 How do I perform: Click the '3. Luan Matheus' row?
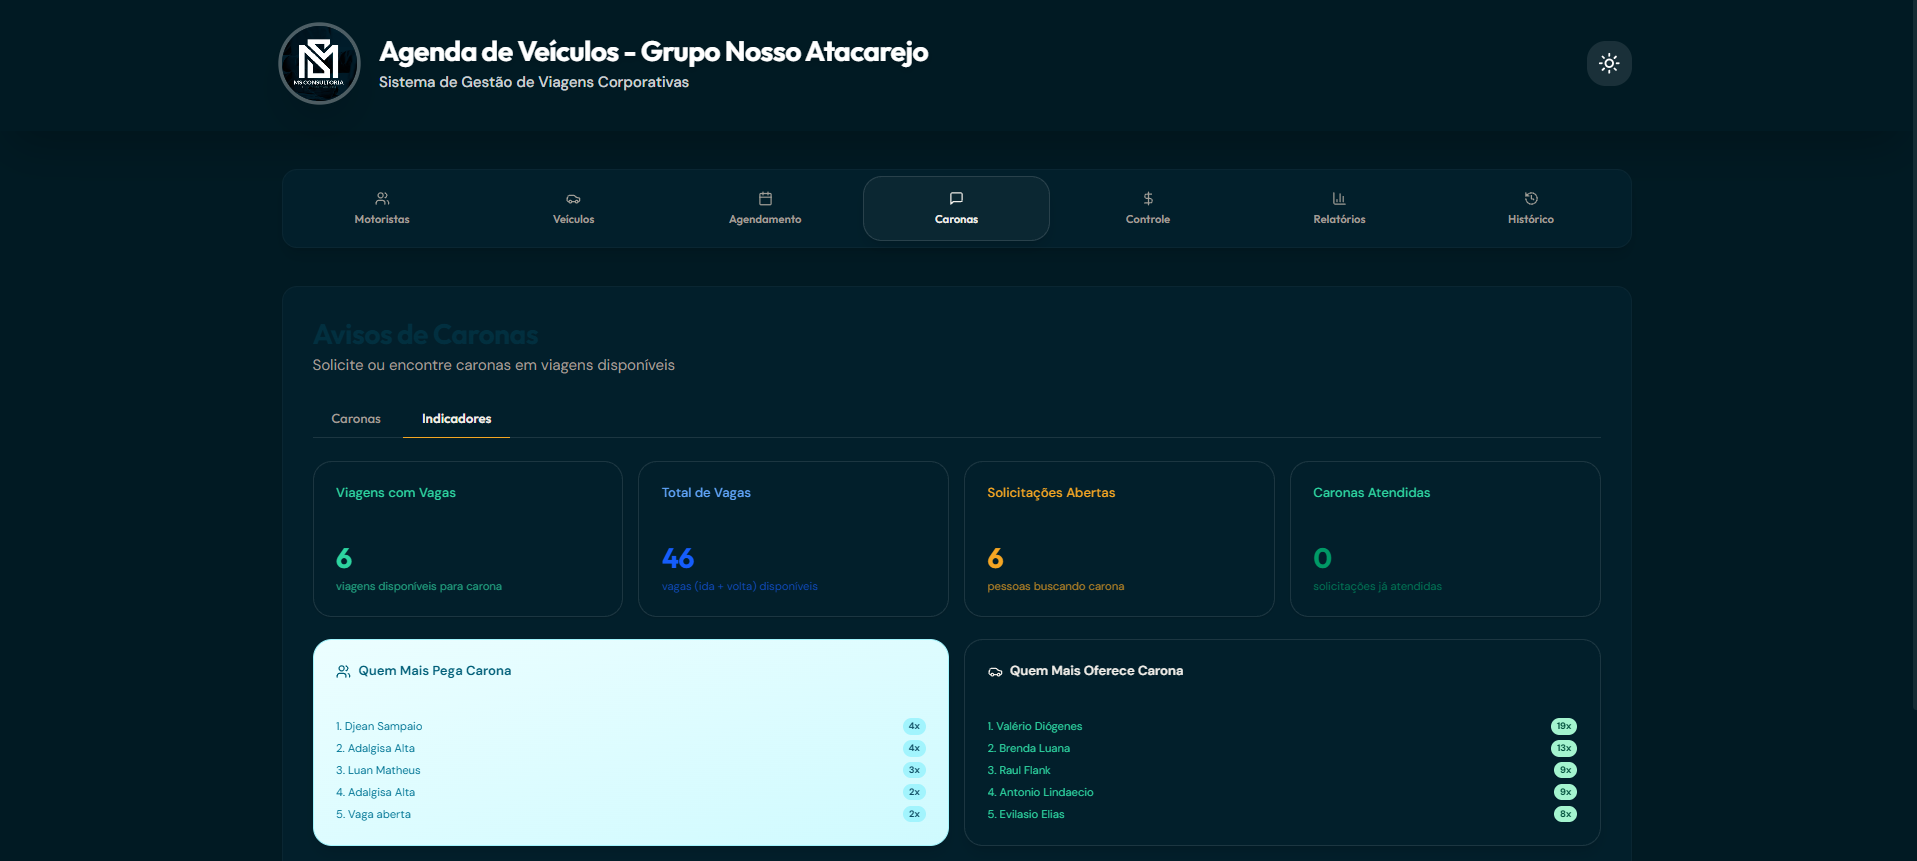(631, 770)
